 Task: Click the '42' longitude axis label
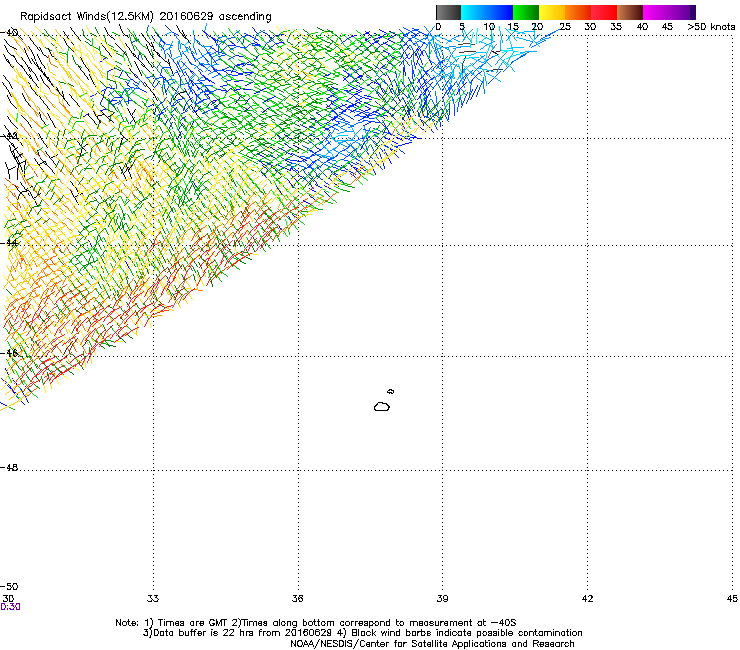point(587,599)
